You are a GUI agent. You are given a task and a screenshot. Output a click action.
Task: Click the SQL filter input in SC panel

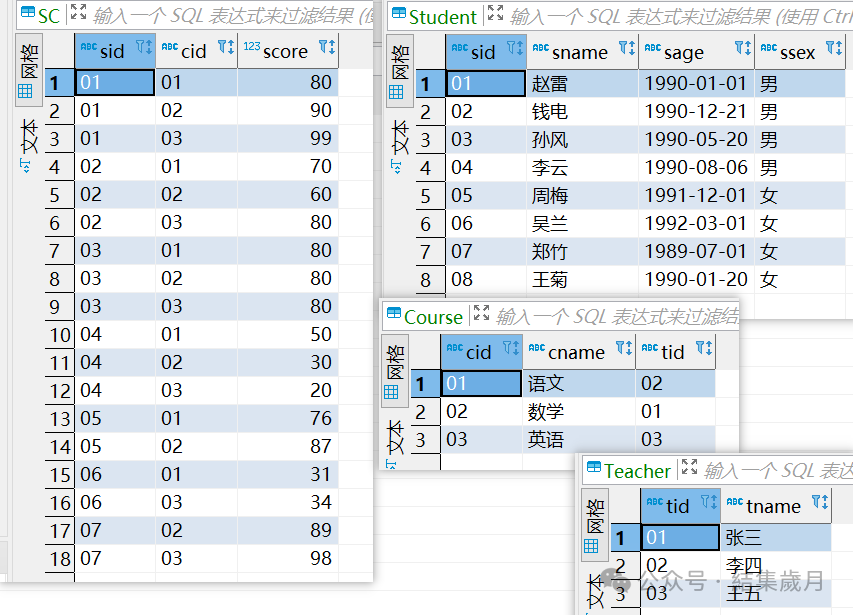232,16
